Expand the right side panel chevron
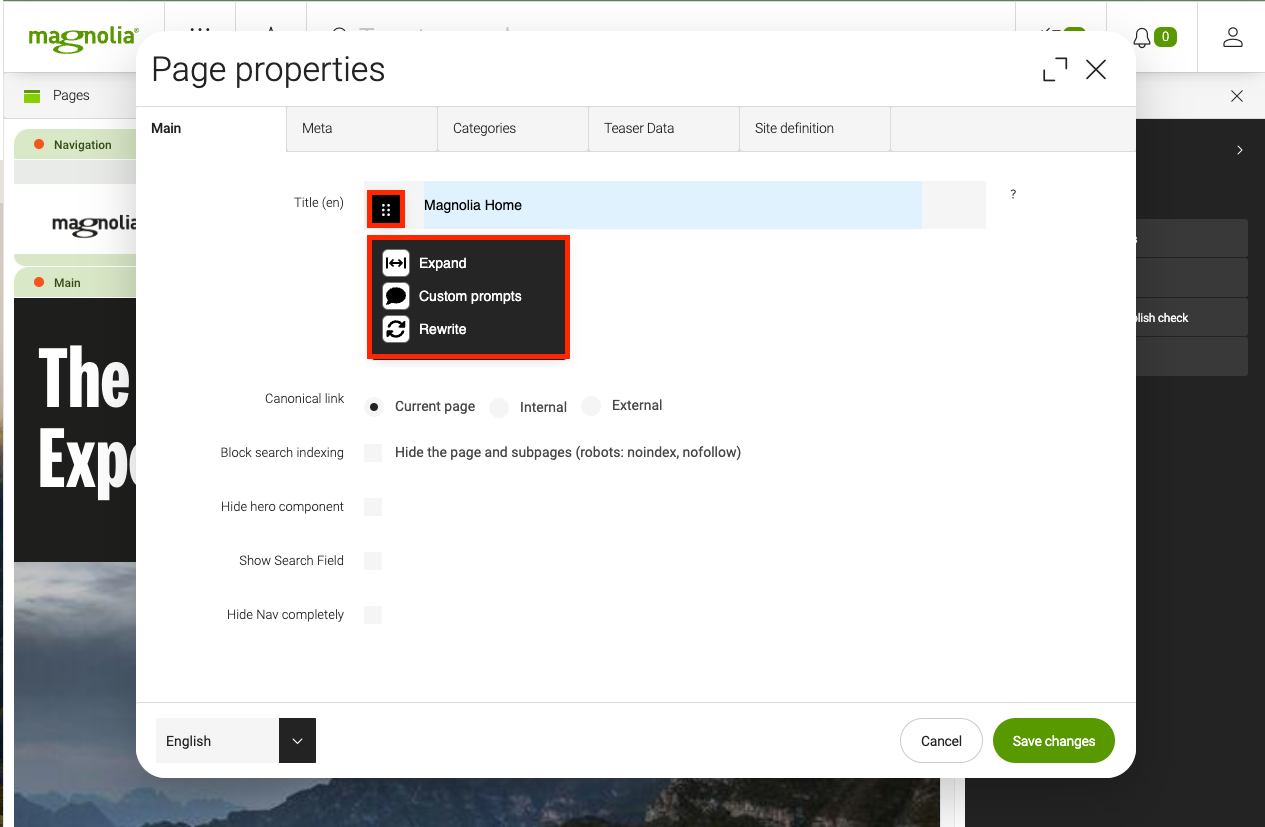 tap(1240, 150)
